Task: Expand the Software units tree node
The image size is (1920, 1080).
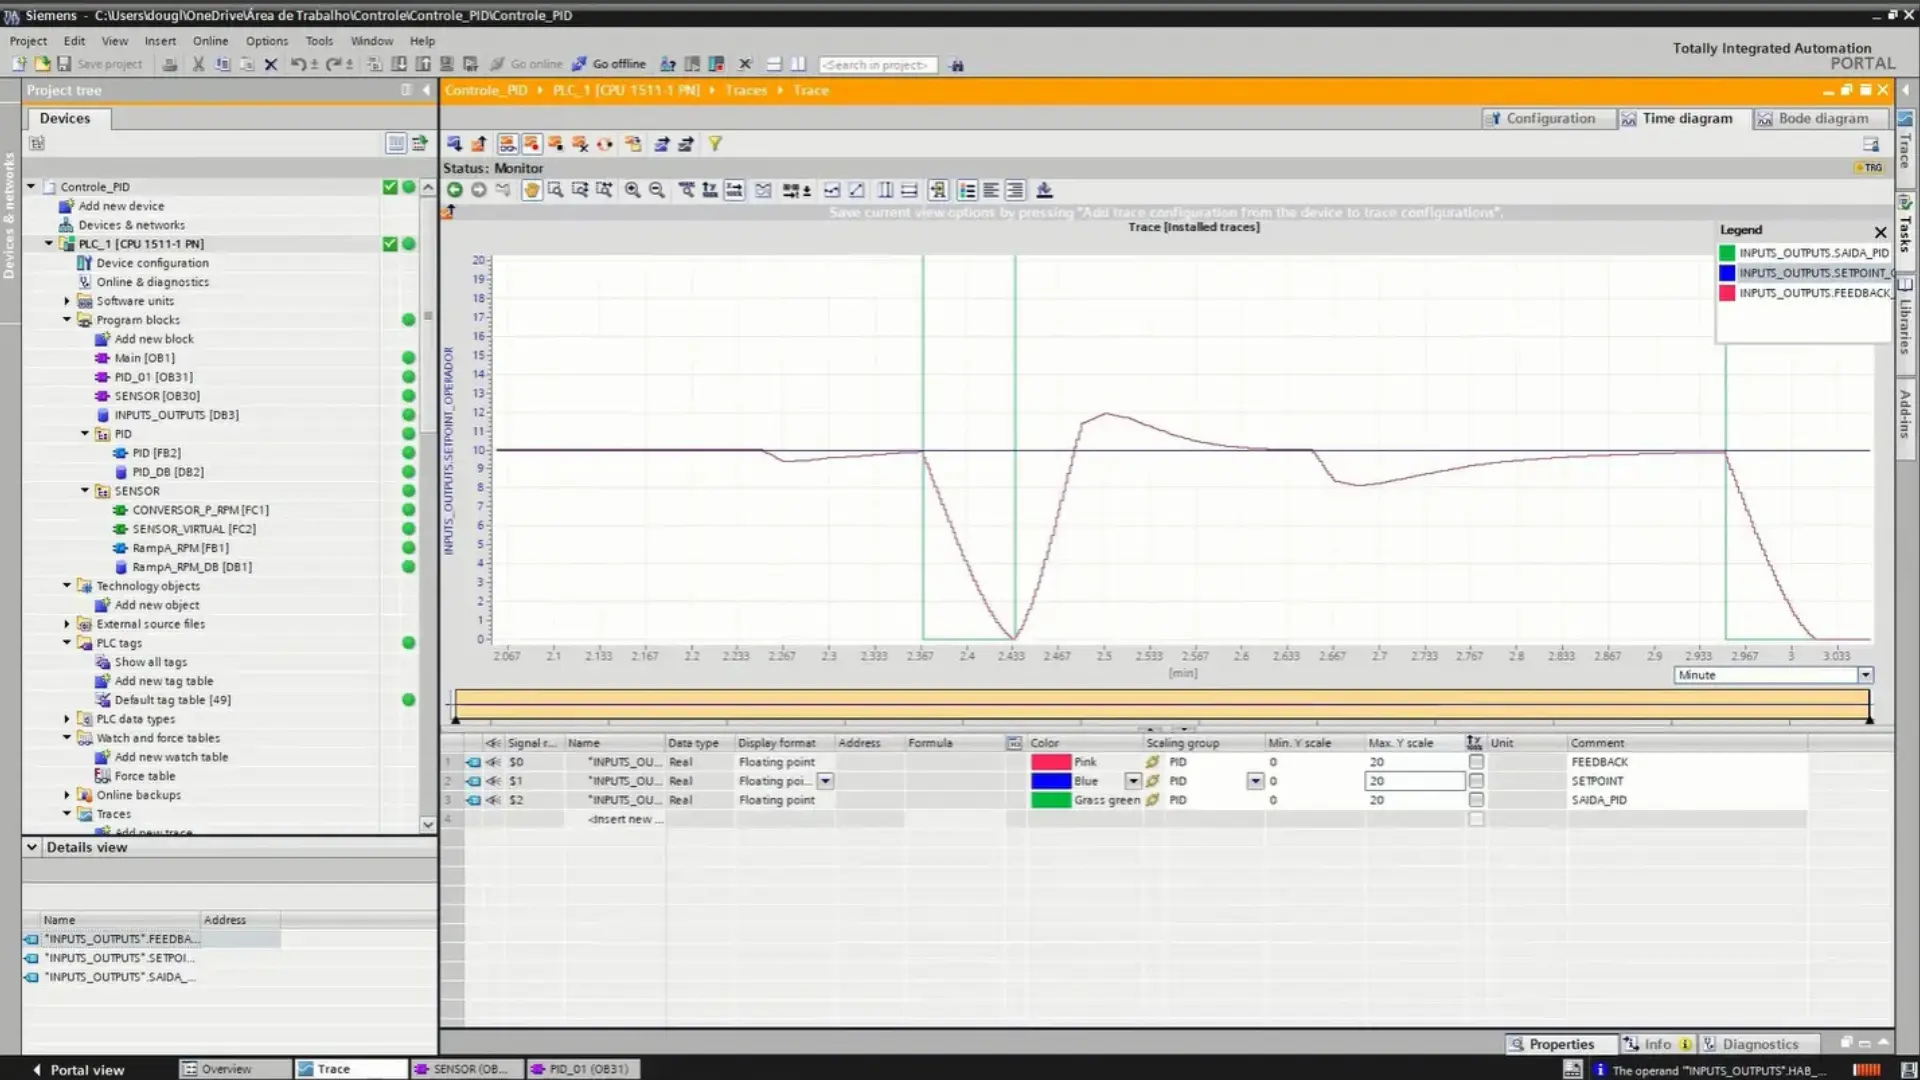Action: pyautogui.click(x=67, y=301)
